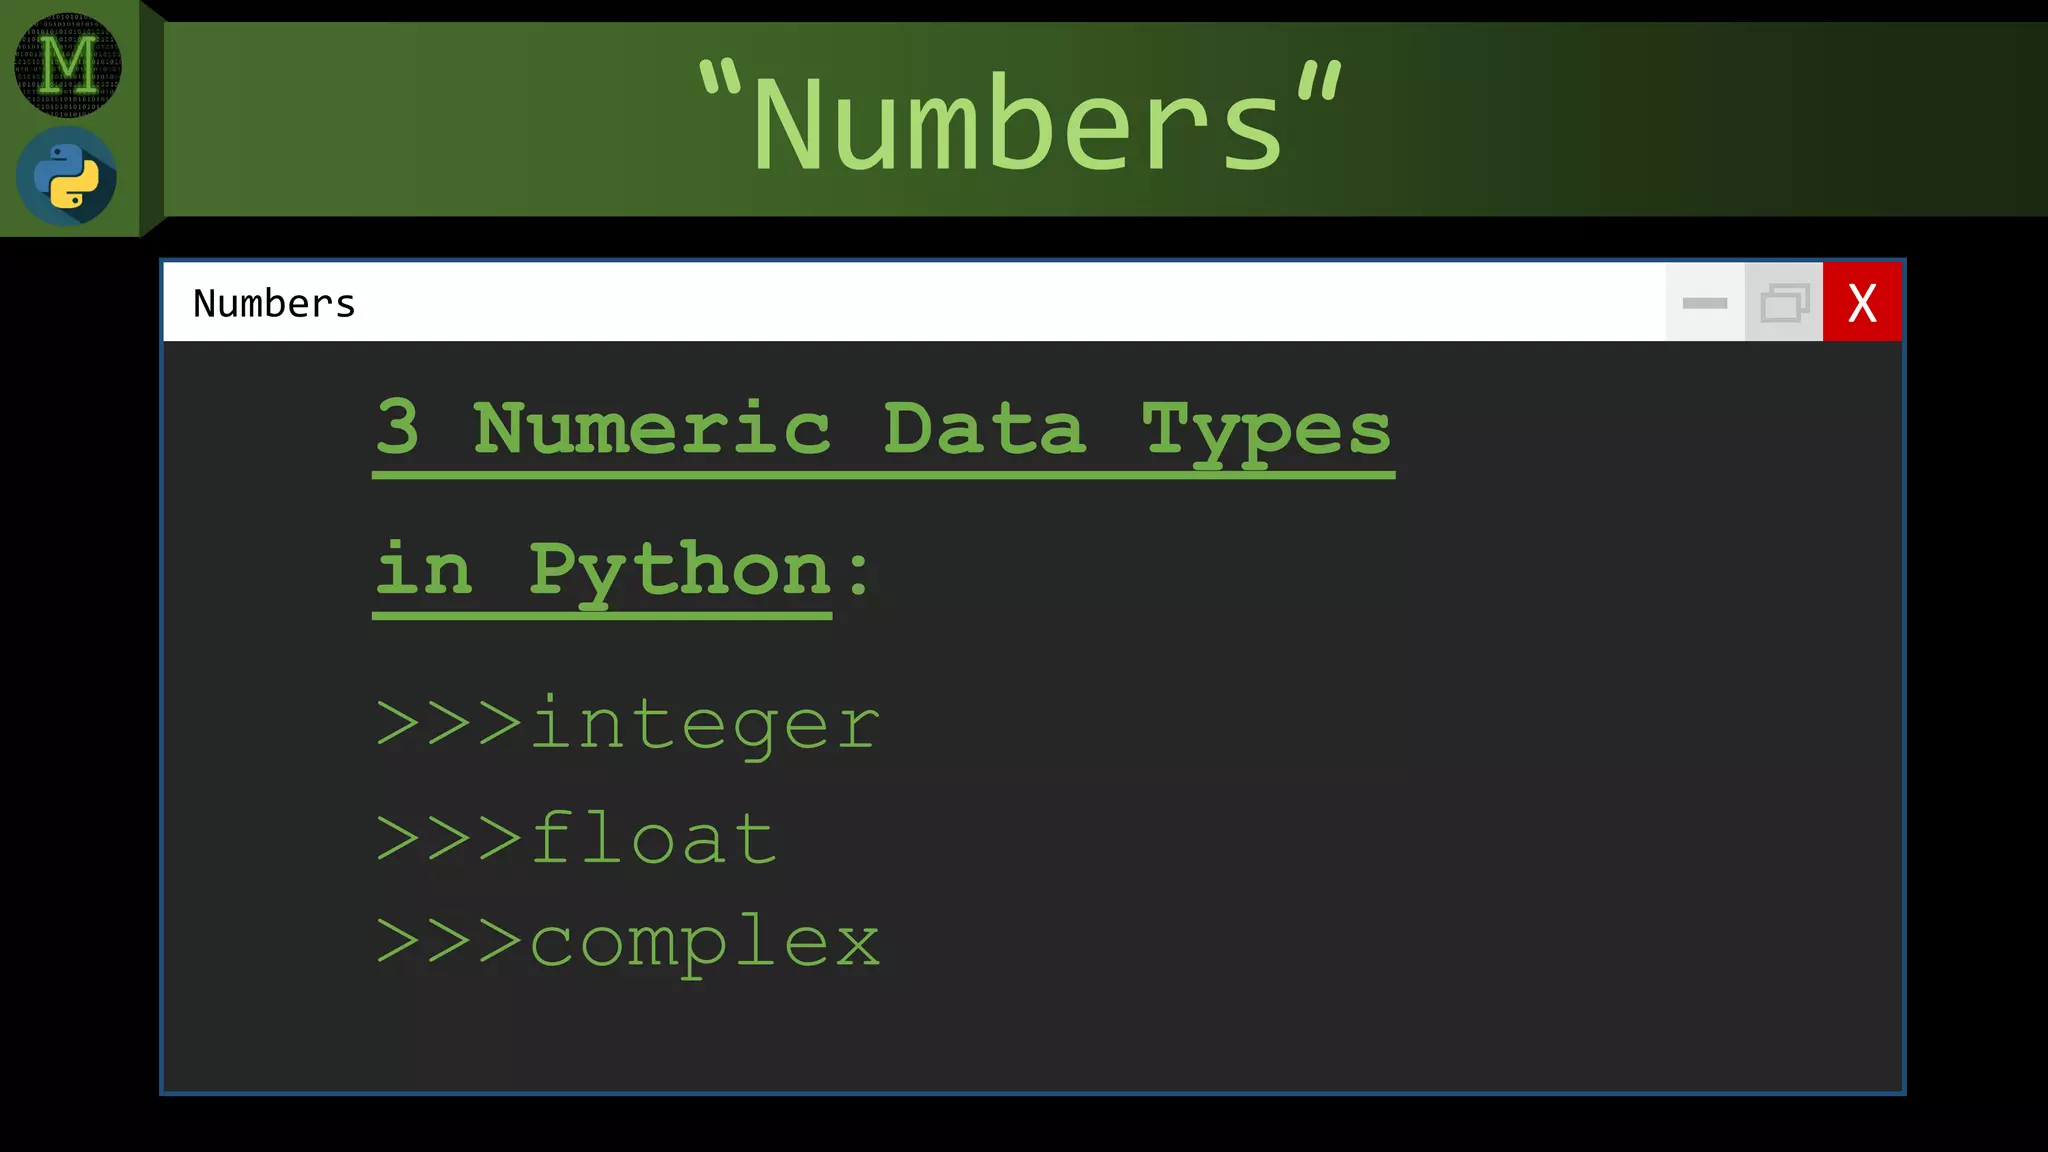Click the white window title bar
2048x1152 pixels.
click(x=1000, y=302)
